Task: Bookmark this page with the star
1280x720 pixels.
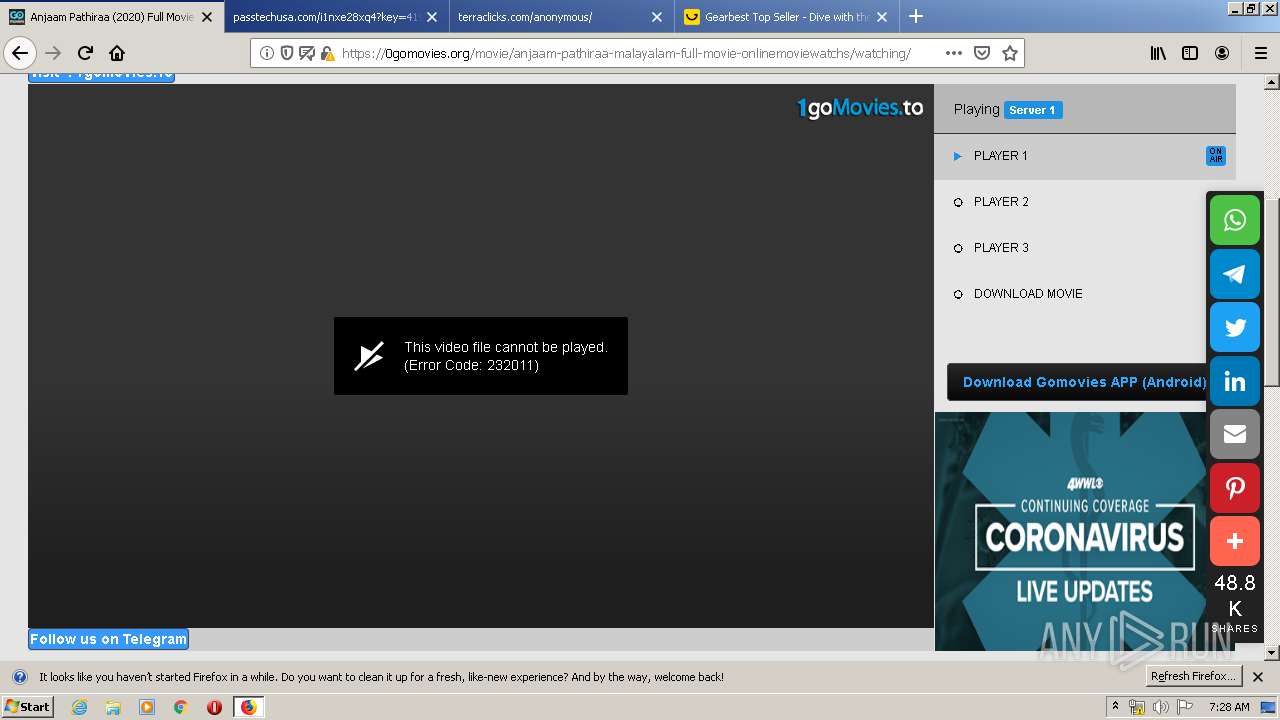Action: pyautogui.click(x=1010, y=53)
